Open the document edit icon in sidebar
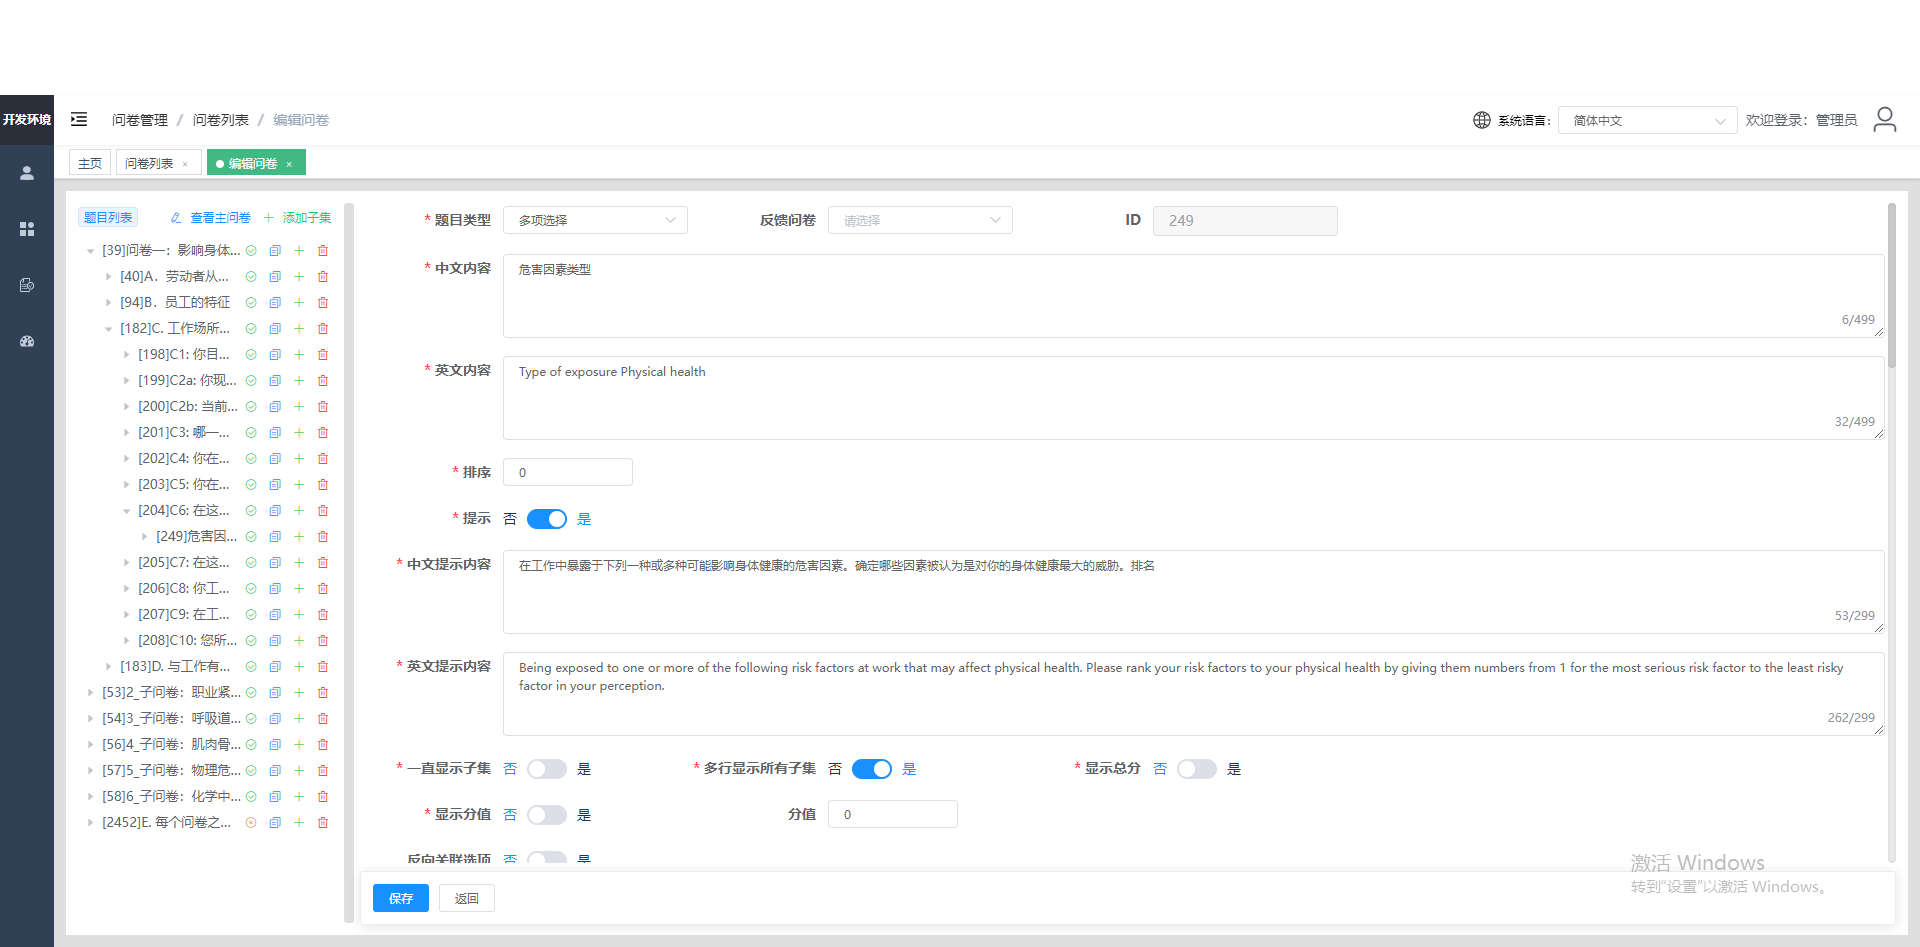The height and width of the screenshot is (947, 1920). point(27,285)
